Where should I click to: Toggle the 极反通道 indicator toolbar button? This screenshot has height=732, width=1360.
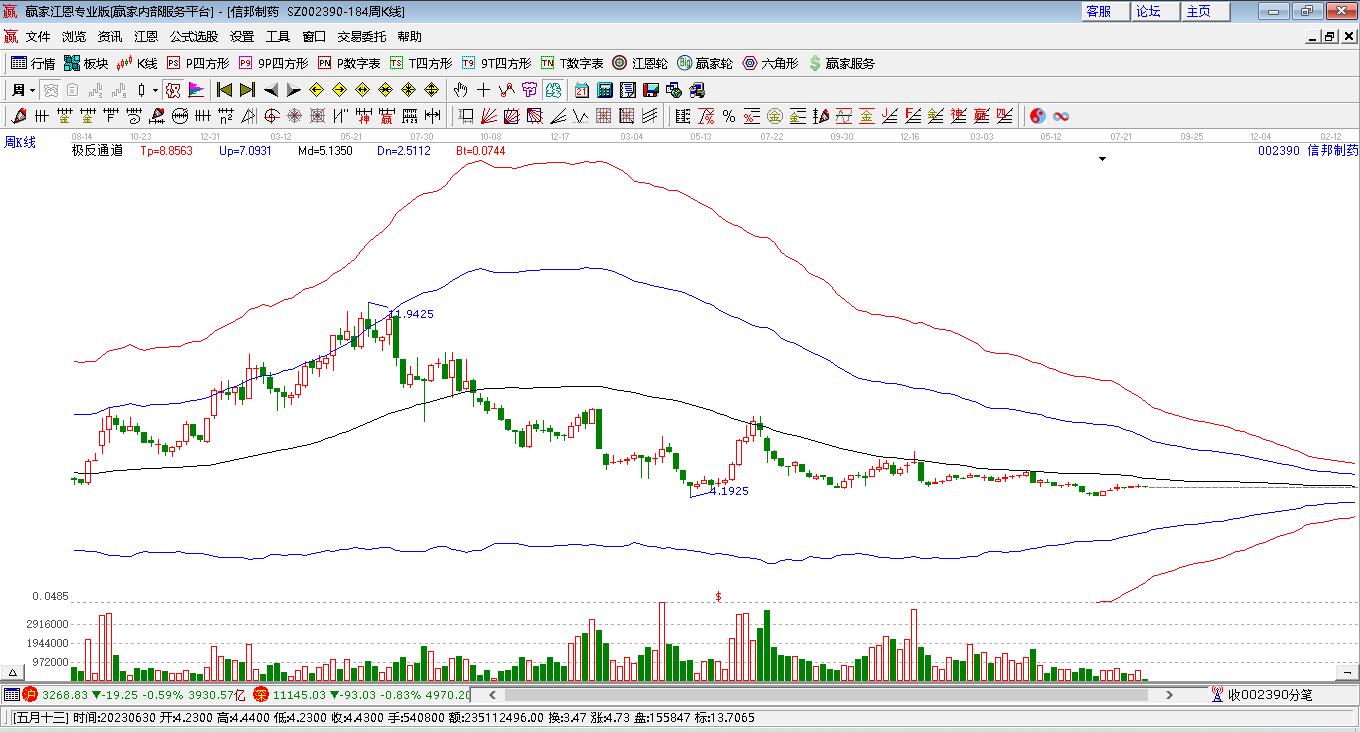coord(173,90)
